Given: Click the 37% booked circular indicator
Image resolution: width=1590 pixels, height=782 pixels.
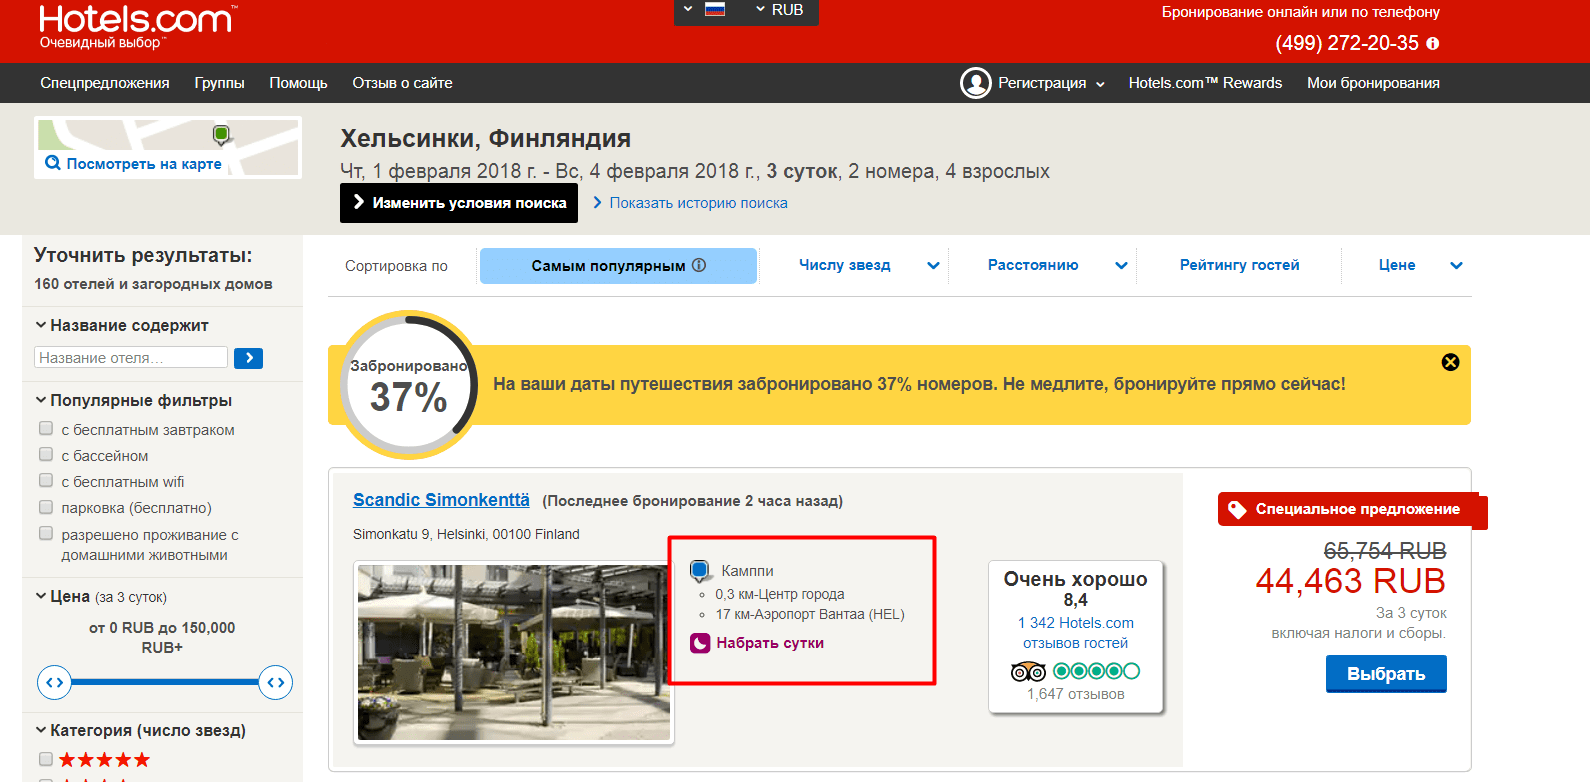Looking at the screenshot, I should pyautogui.click(x=409, y=385).
